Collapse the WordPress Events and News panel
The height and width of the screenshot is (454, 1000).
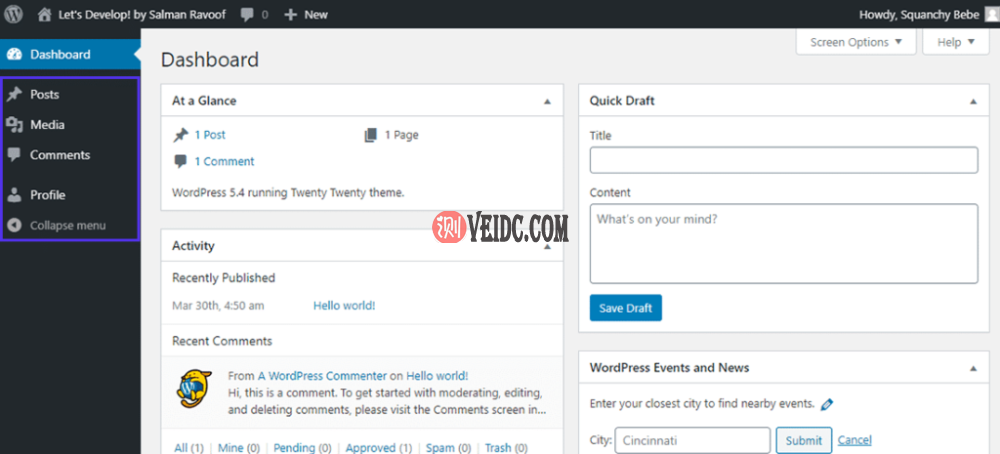tap(973, 369)
